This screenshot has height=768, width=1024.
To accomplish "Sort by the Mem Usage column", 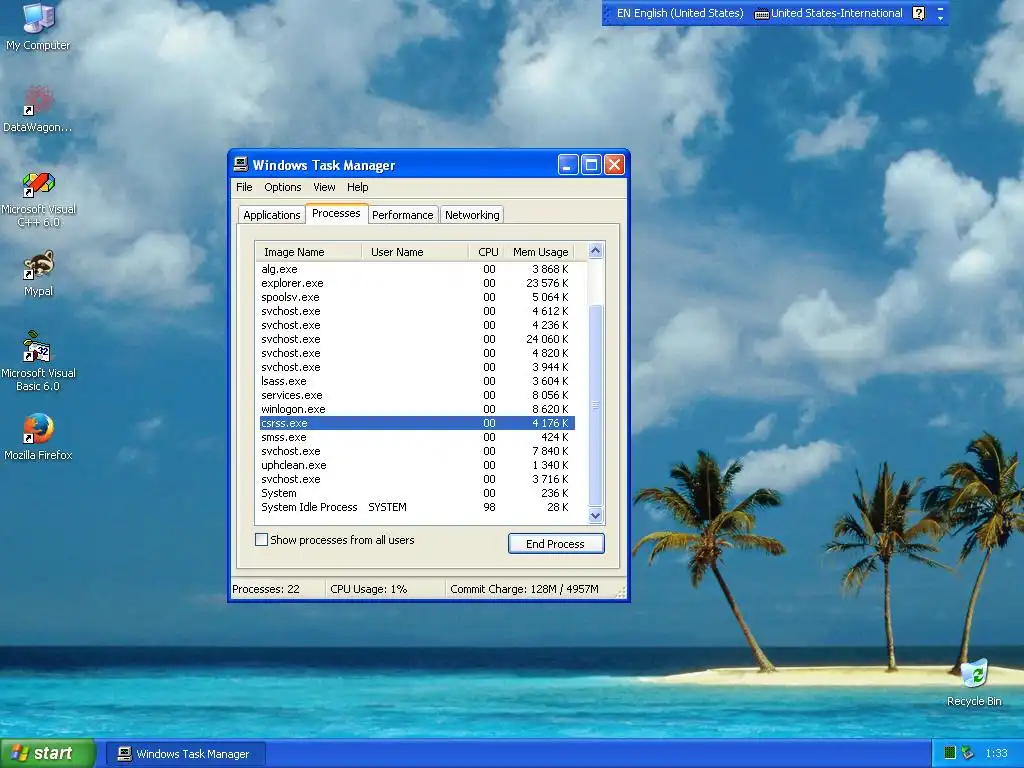I will point(539,252).
